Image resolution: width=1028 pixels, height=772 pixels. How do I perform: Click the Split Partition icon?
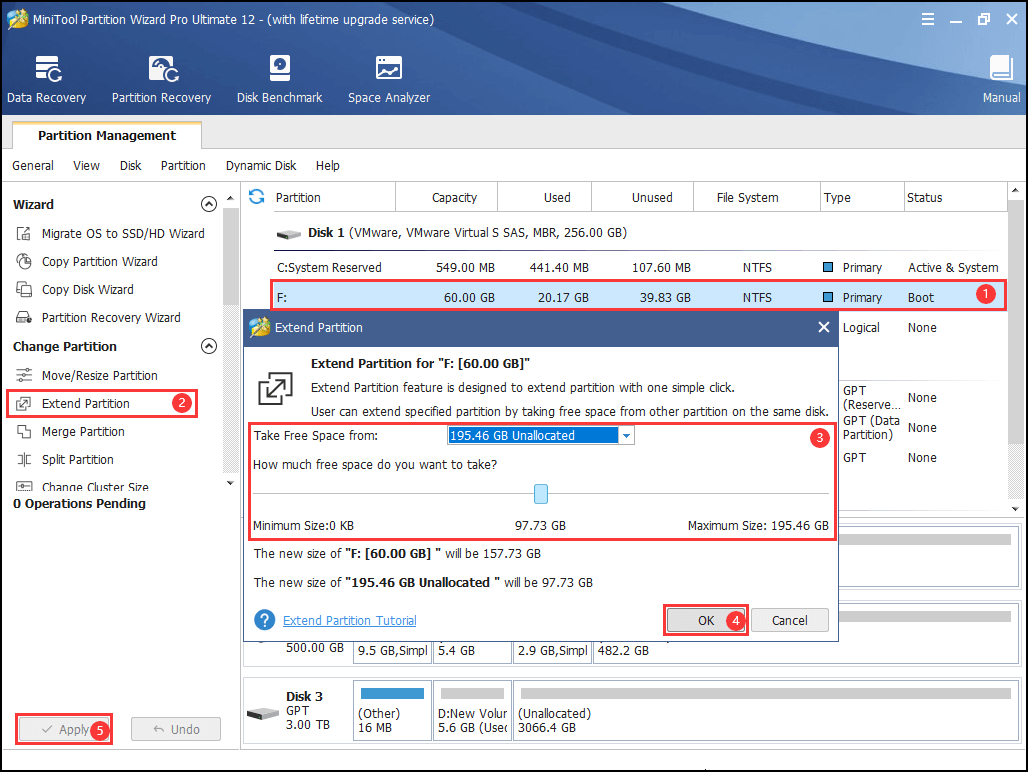click(24, 460)
